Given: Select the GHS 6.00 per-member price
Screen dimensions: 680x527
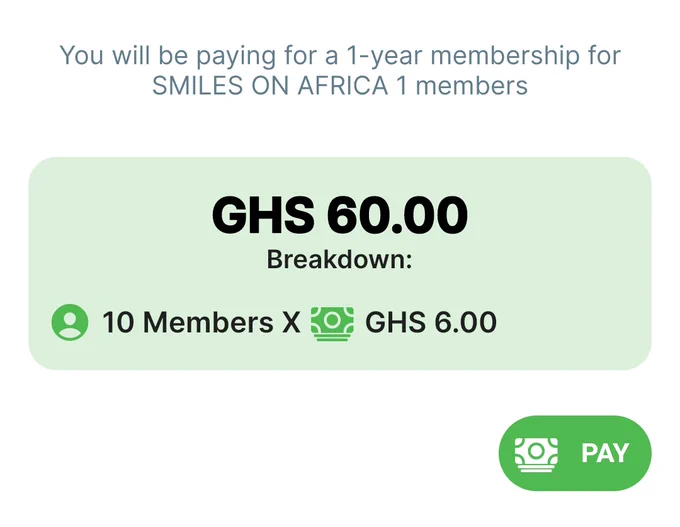Looking at the screenshot, I should click(x=431, y=323).
